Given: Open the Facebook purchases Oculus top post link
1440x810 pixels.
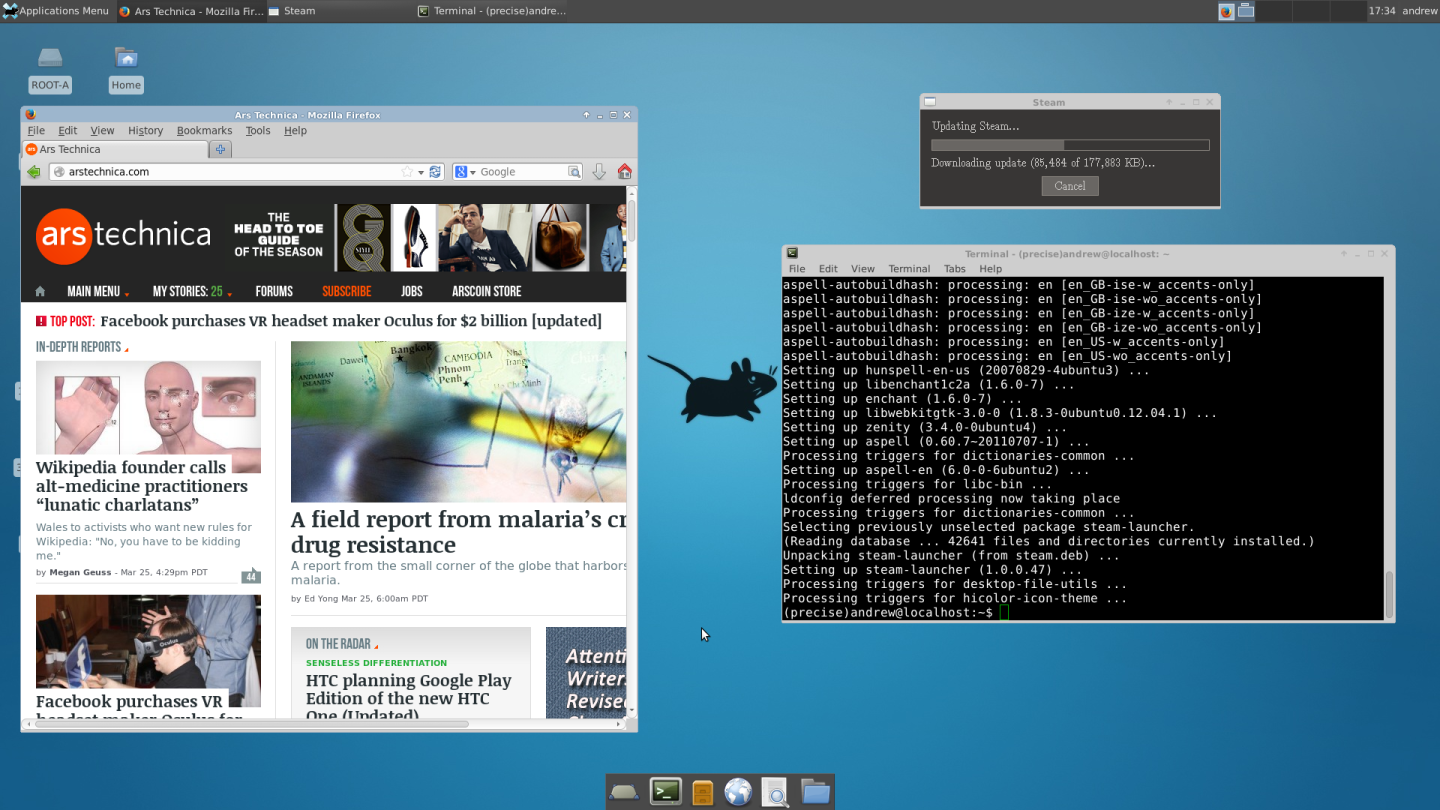Looking at the screenshot, I should click(x=350, y=321).
